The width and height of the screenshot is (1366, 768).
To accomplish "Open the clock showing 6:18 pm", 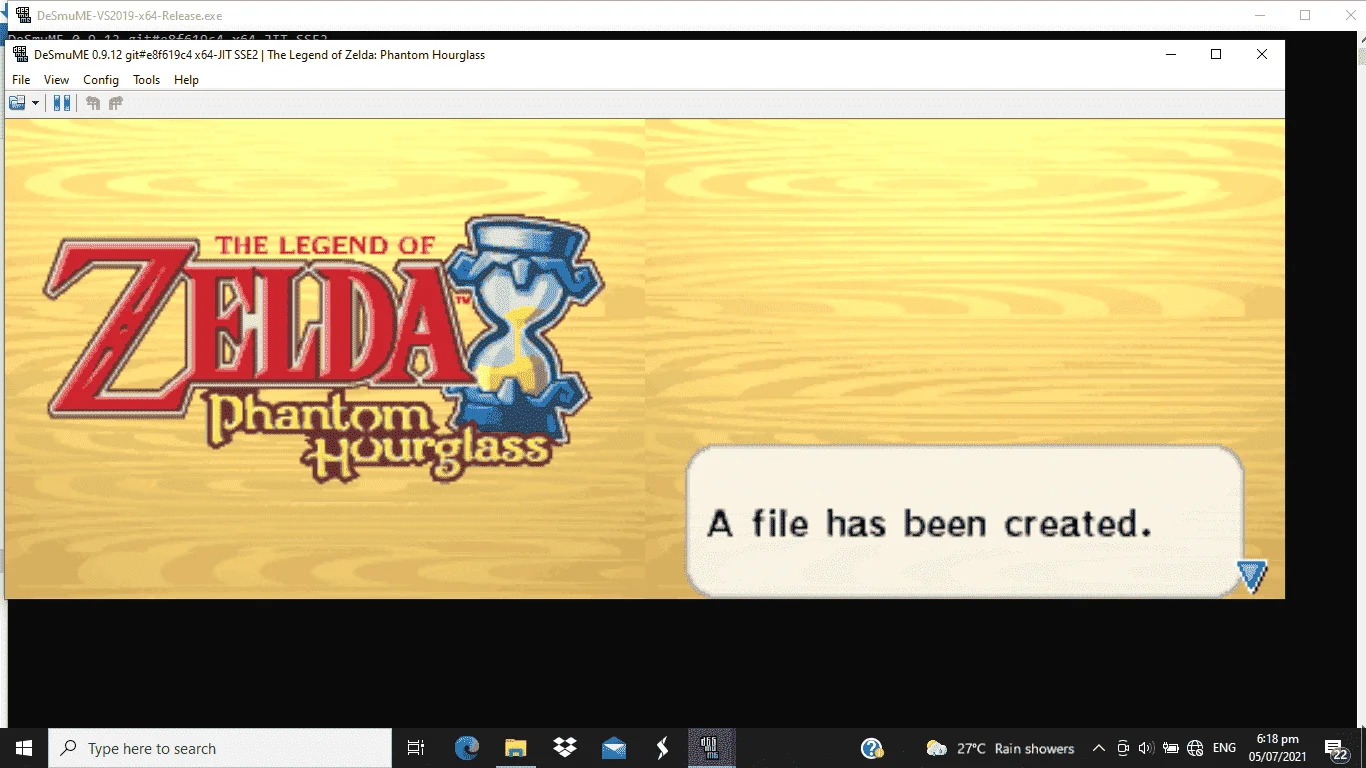I will tap(1276, 748).
